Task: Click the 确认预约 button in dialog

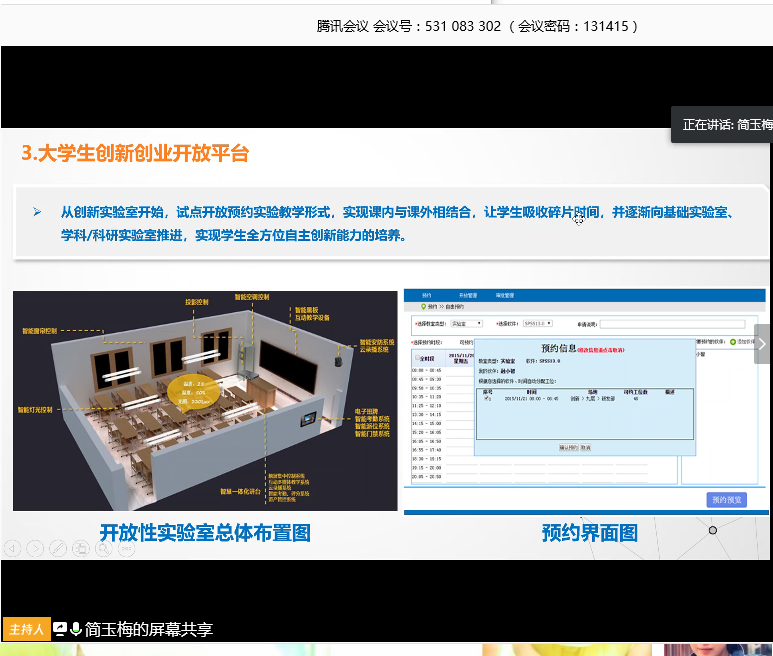Action: [x=568, y=447]
